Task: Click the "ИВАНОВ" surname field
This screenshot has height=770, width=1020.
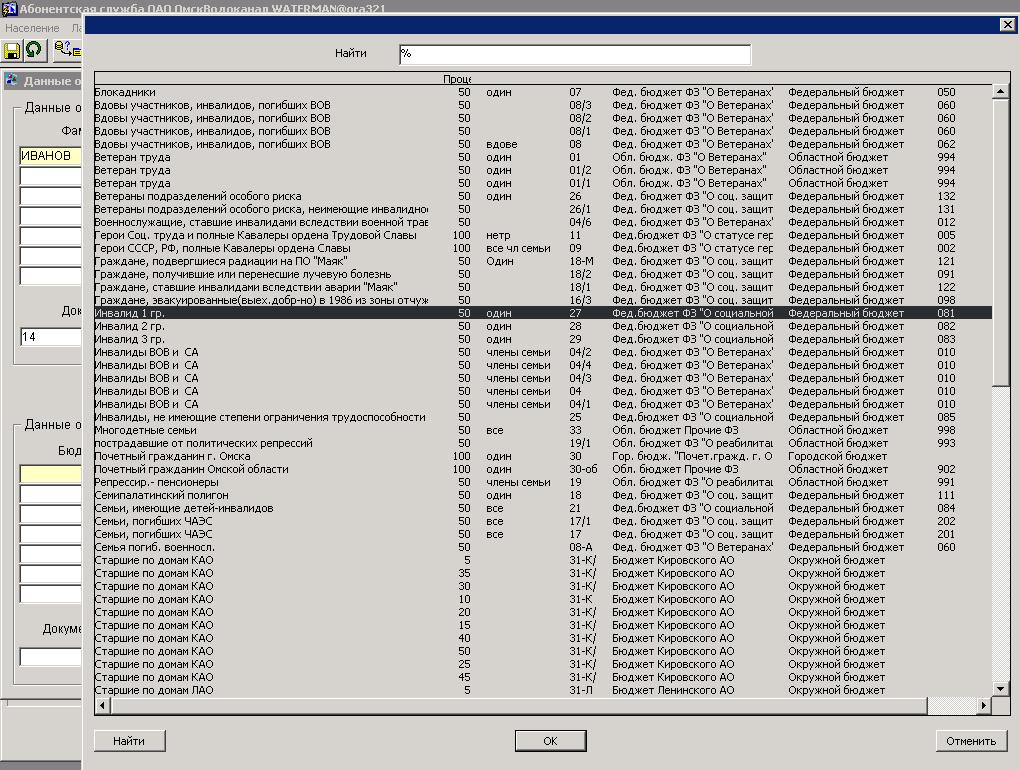Action: point(50,156)
